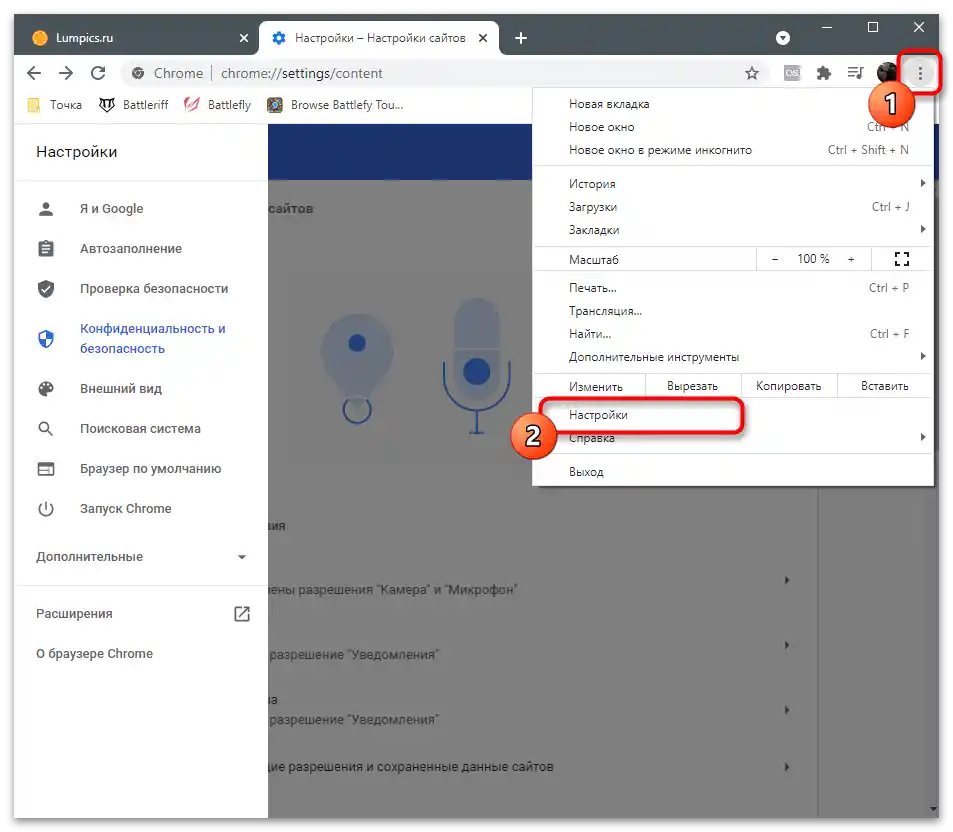Image resolution: width=953 pixels, height=832 pixels.
Task: Open the Внешний вид section
Action: coord(140,389)
